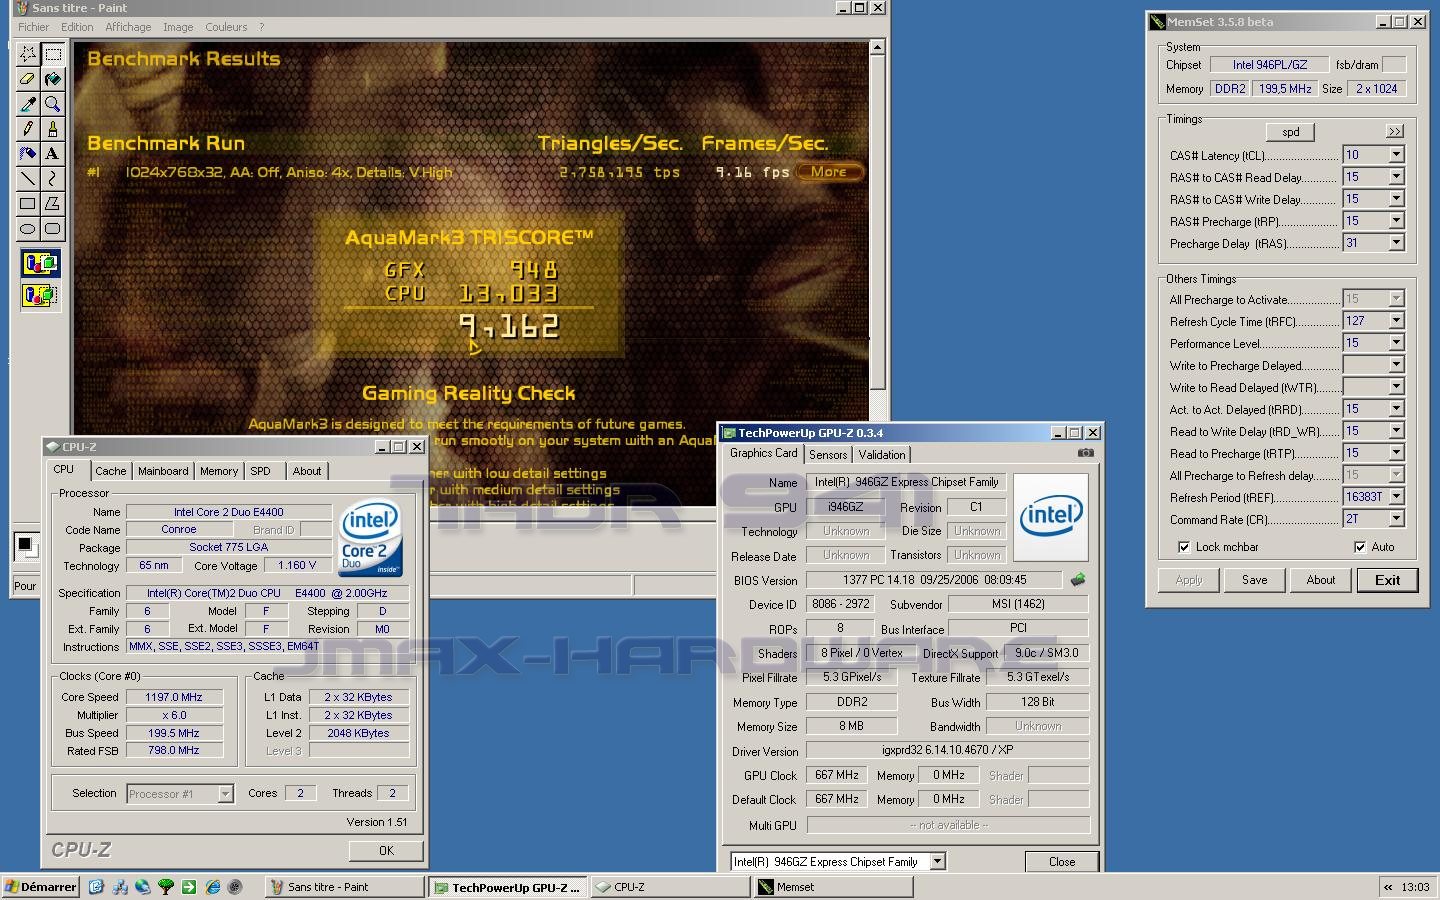Choose the Ellipse shape tool
Image resolution: width=1440 pixels, height=900 pixels.
coord(28,229)
